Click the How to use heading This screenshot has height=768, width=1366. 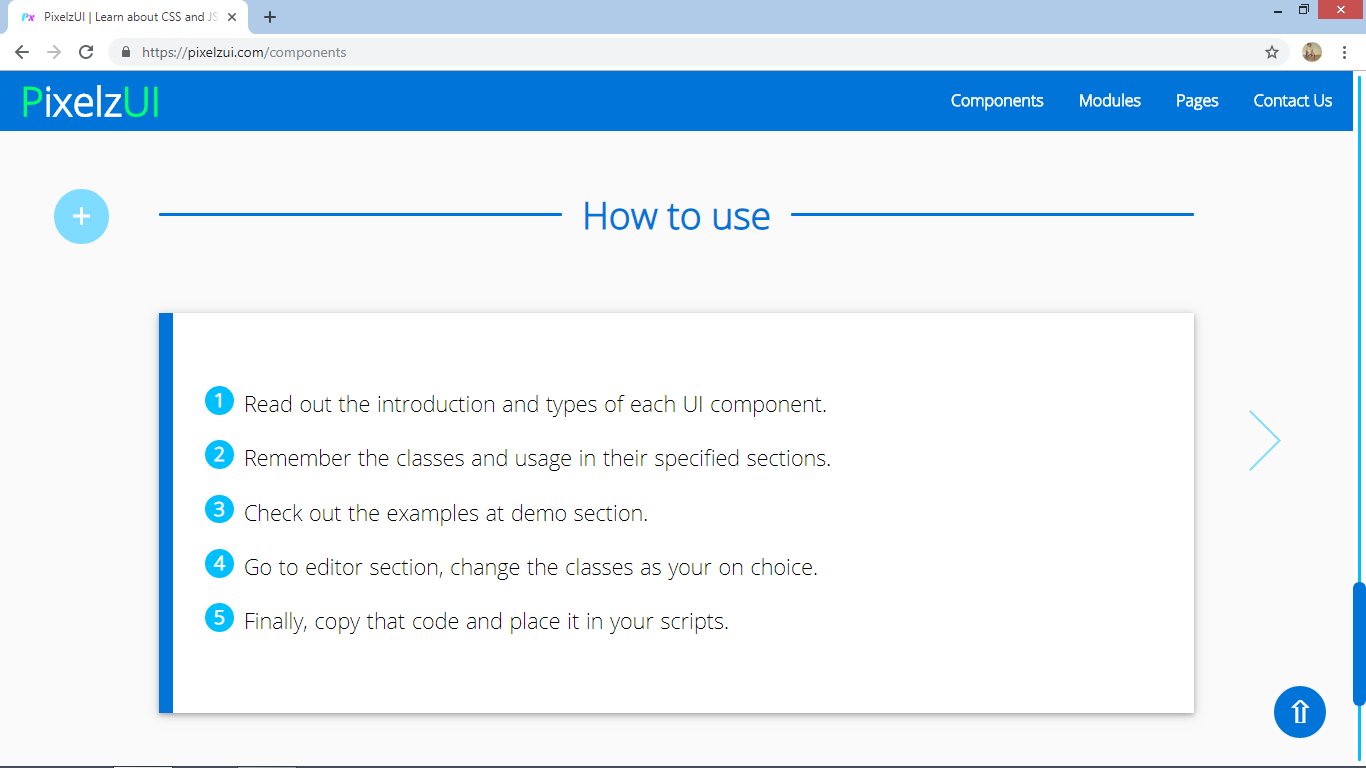(x=677, y=216)
